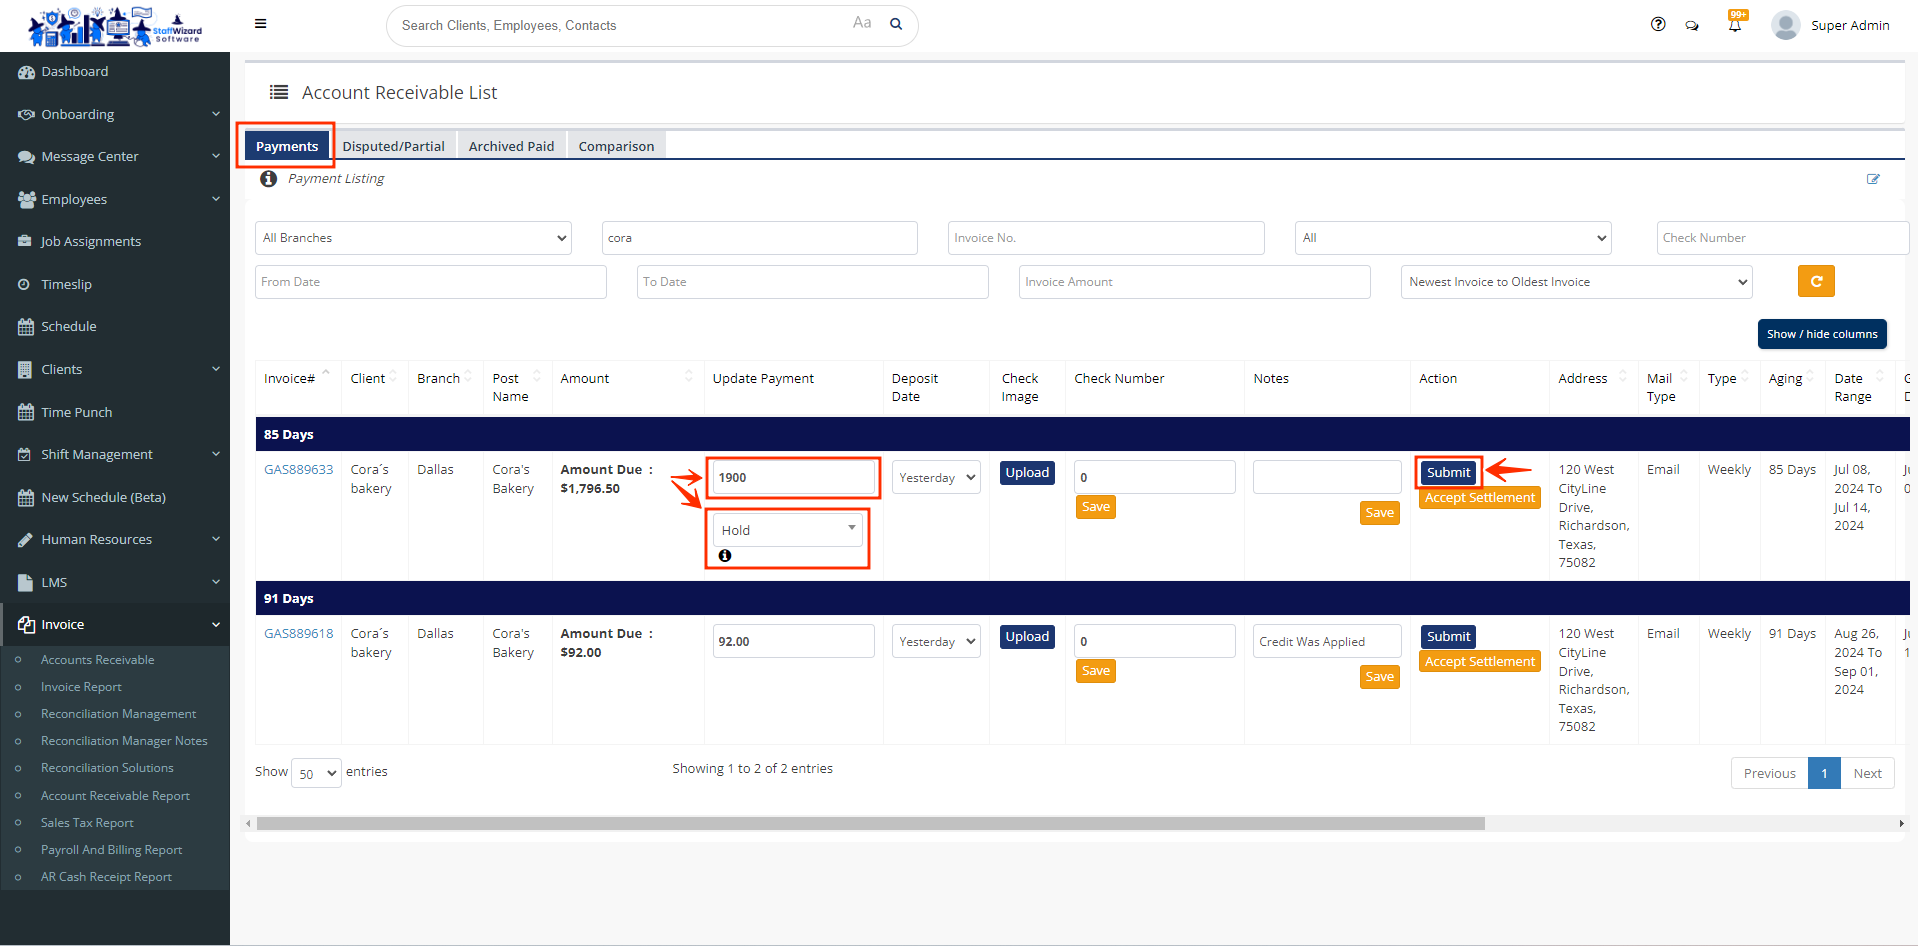This screenshot has width=1918, height=946.
Task: Open the Newest Invoice to Oldest Invoice sort dropdown
Action: coord(1576,282)
